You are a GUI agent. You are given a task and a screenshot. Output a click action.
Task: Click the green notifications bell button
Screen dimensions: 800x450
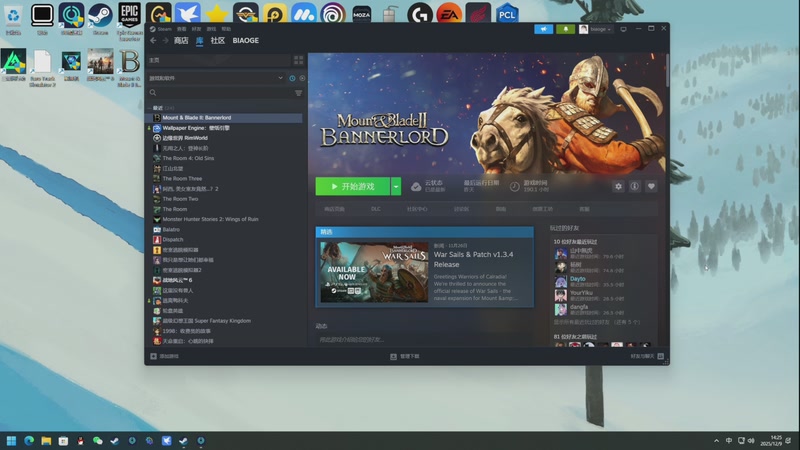click(x=565, y=29)
